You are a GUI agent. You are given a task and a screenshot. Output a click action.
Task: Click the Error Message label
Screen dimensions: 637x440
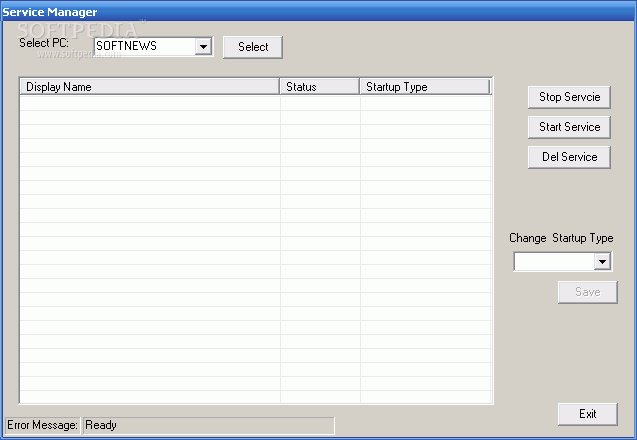tap(42, 425)
